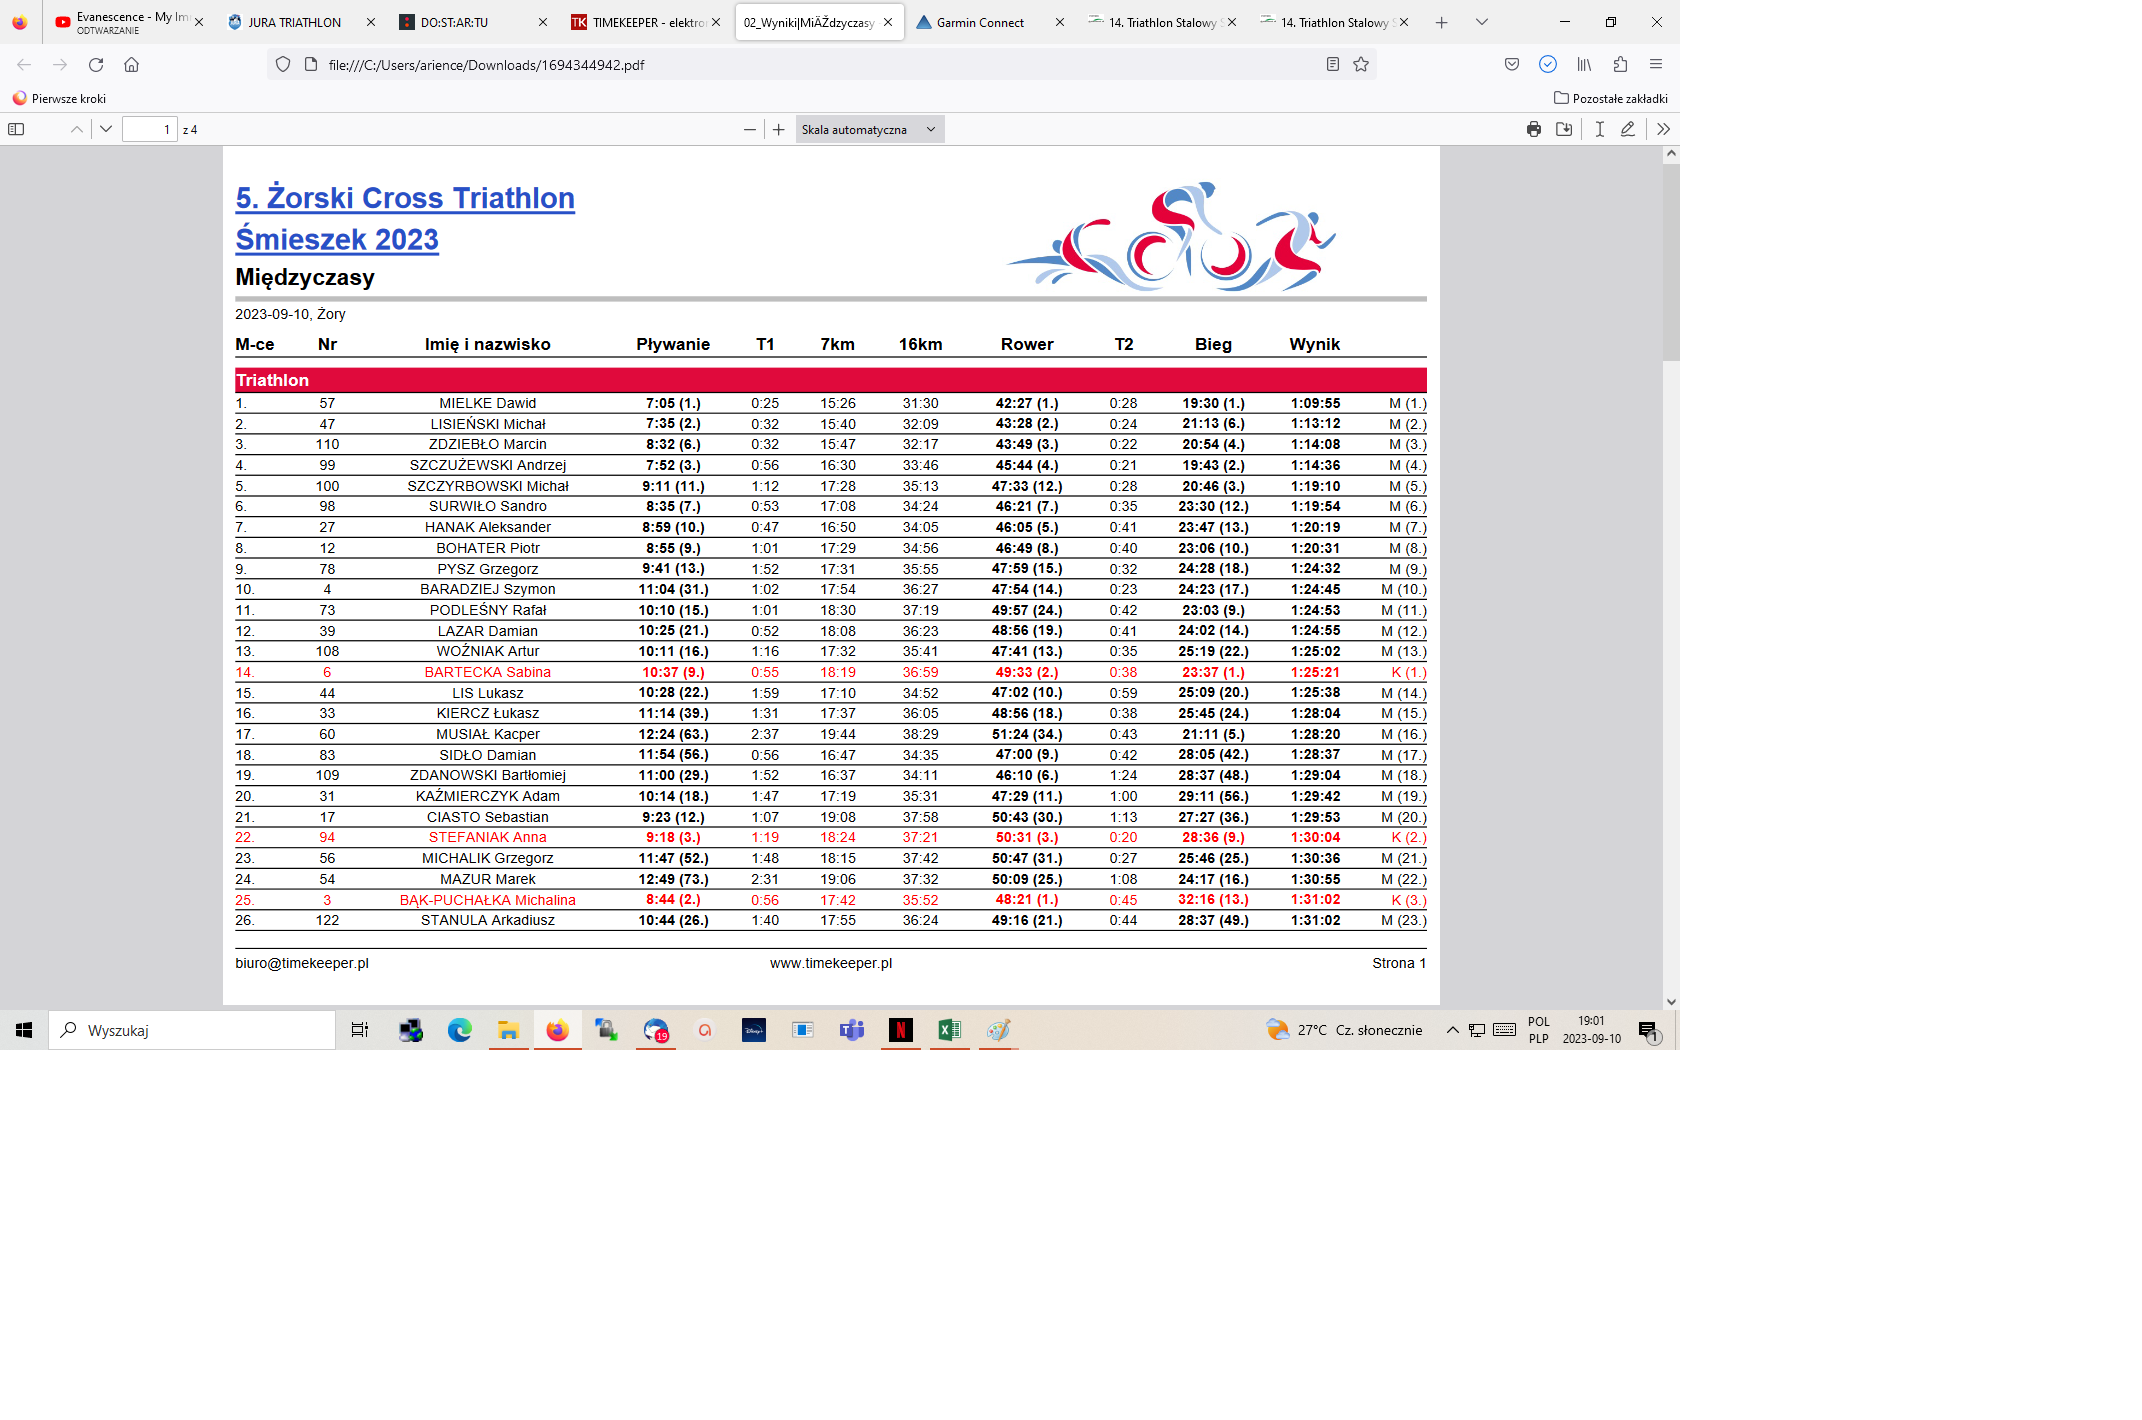Open Firefox application menu
The height and width of the screenshot is (1420, 2142).
click(x=1656, y=65)
